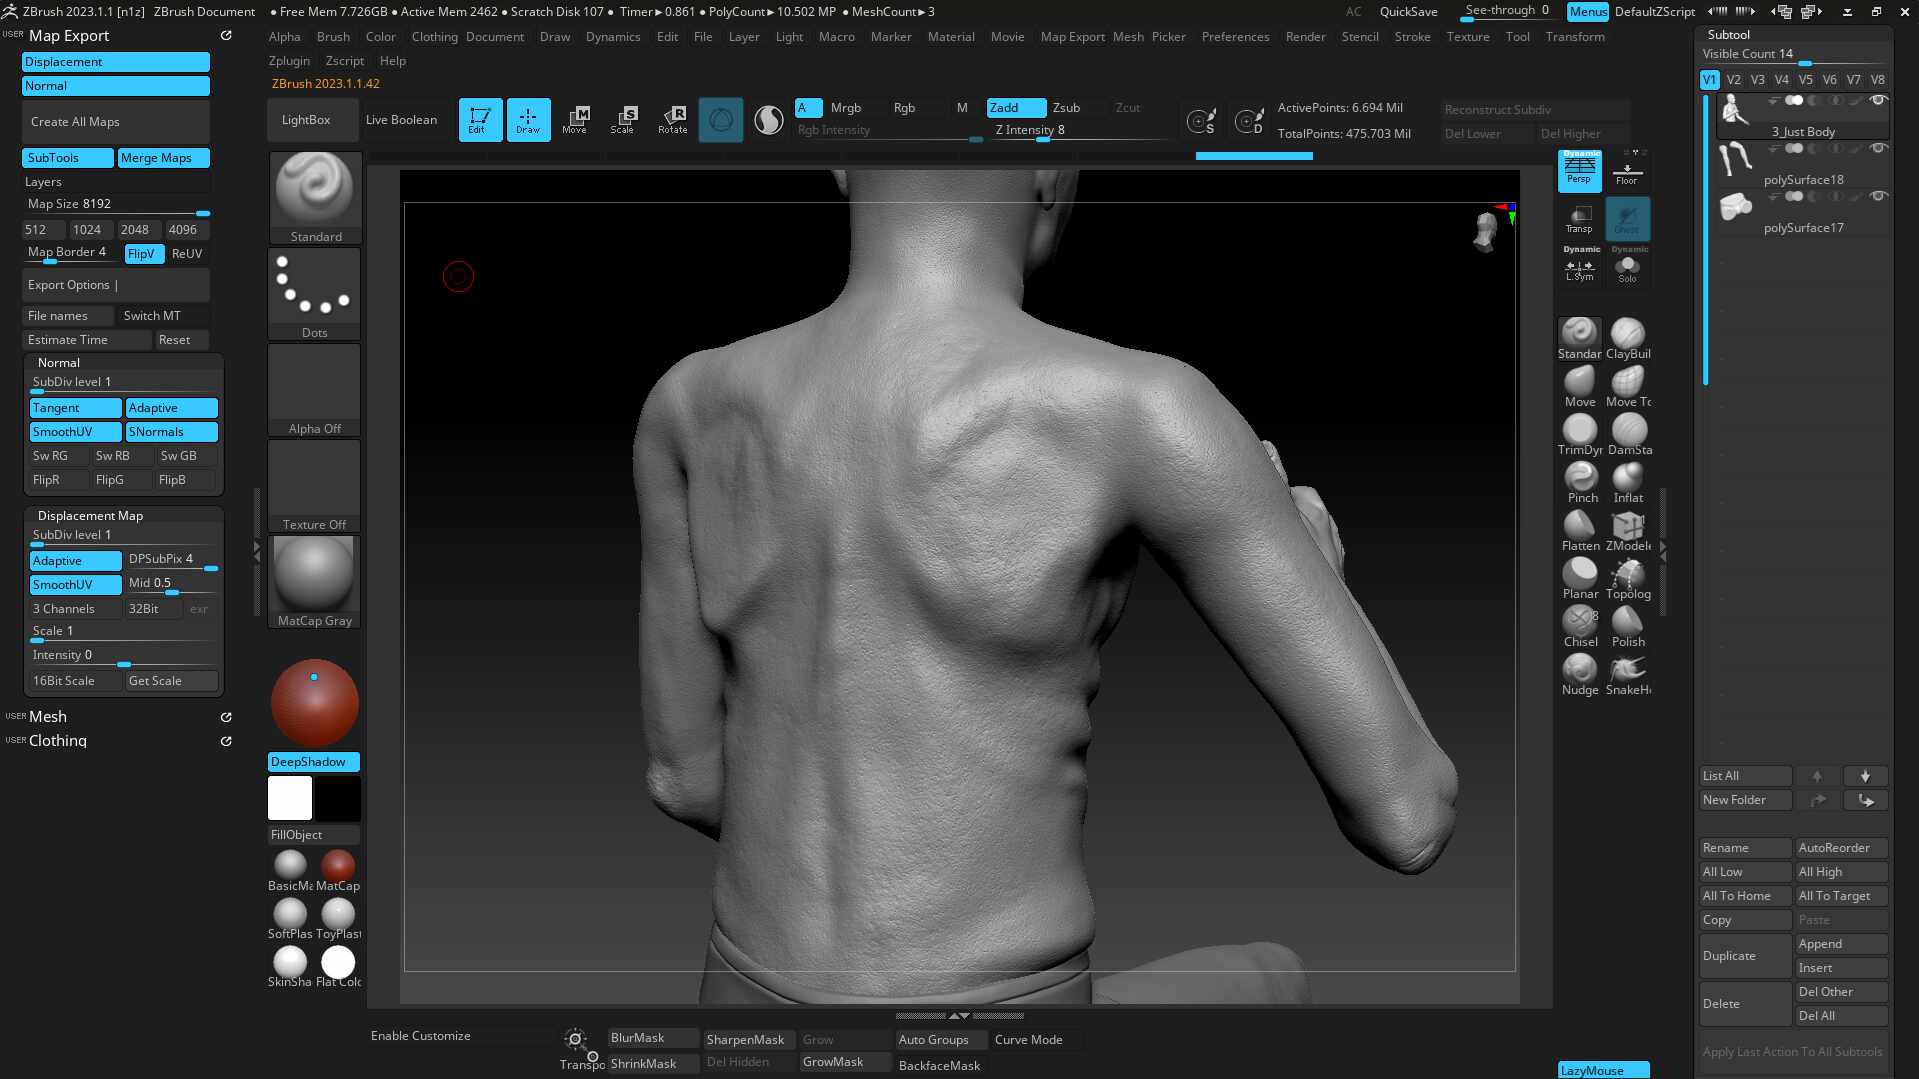Image resolution: width=1919 pixels, height=1079 pixels.
Task: Disable the Tangent normal option
Action: click(75, 408)
